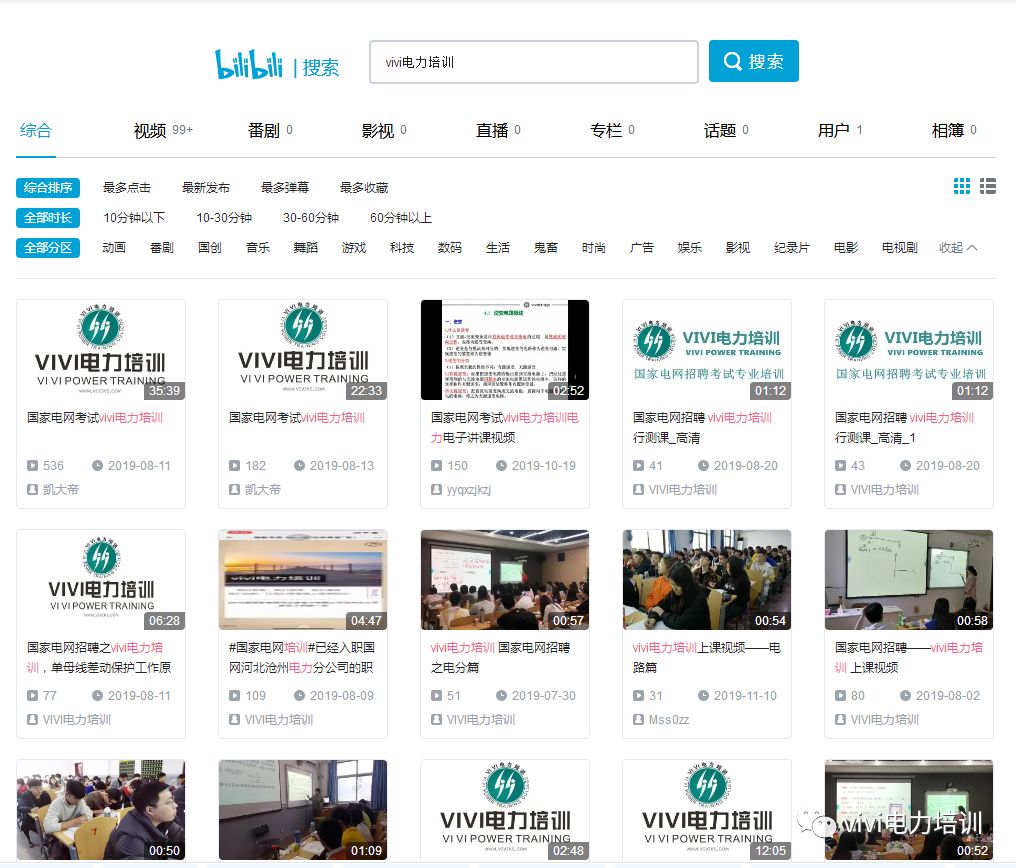The width and height of the screenshot is (1016, 868).
Task: Switch to list view layout icon
Action: pos(987,187)
